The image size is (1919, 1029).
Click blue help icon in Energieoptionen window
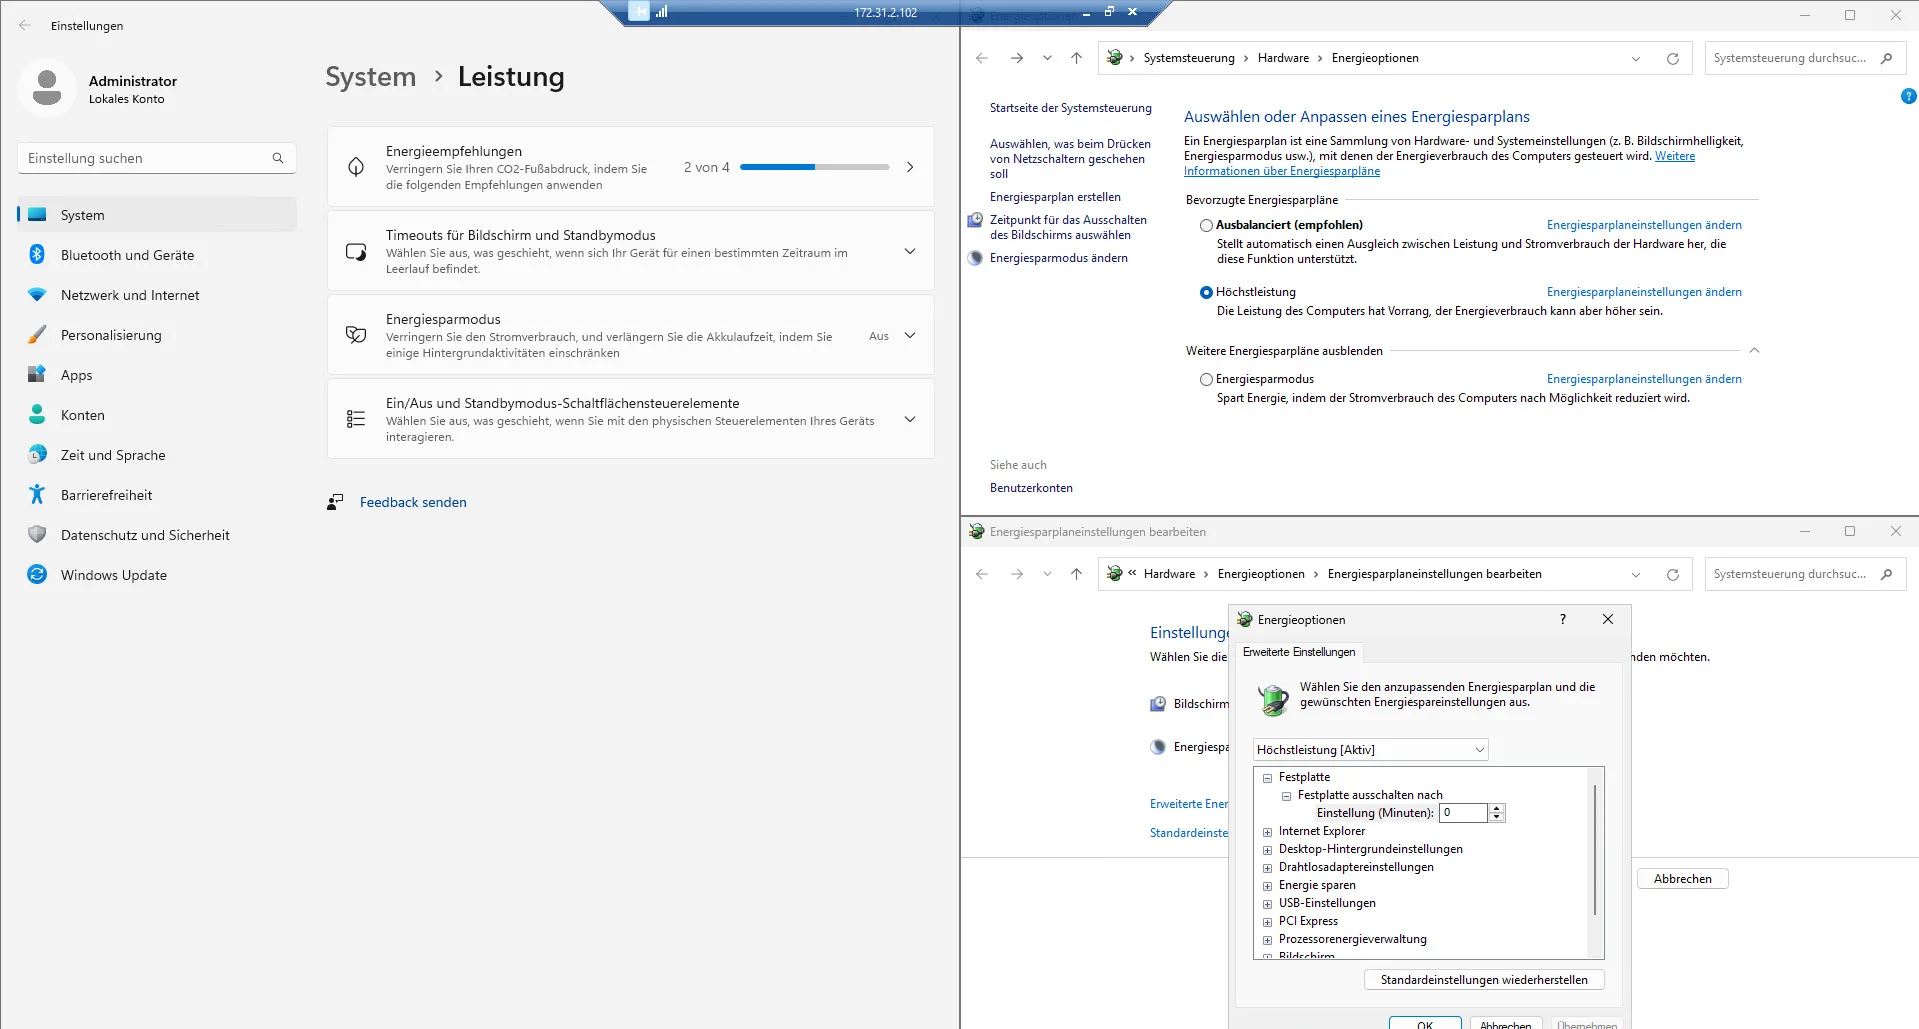[1908, 97]
